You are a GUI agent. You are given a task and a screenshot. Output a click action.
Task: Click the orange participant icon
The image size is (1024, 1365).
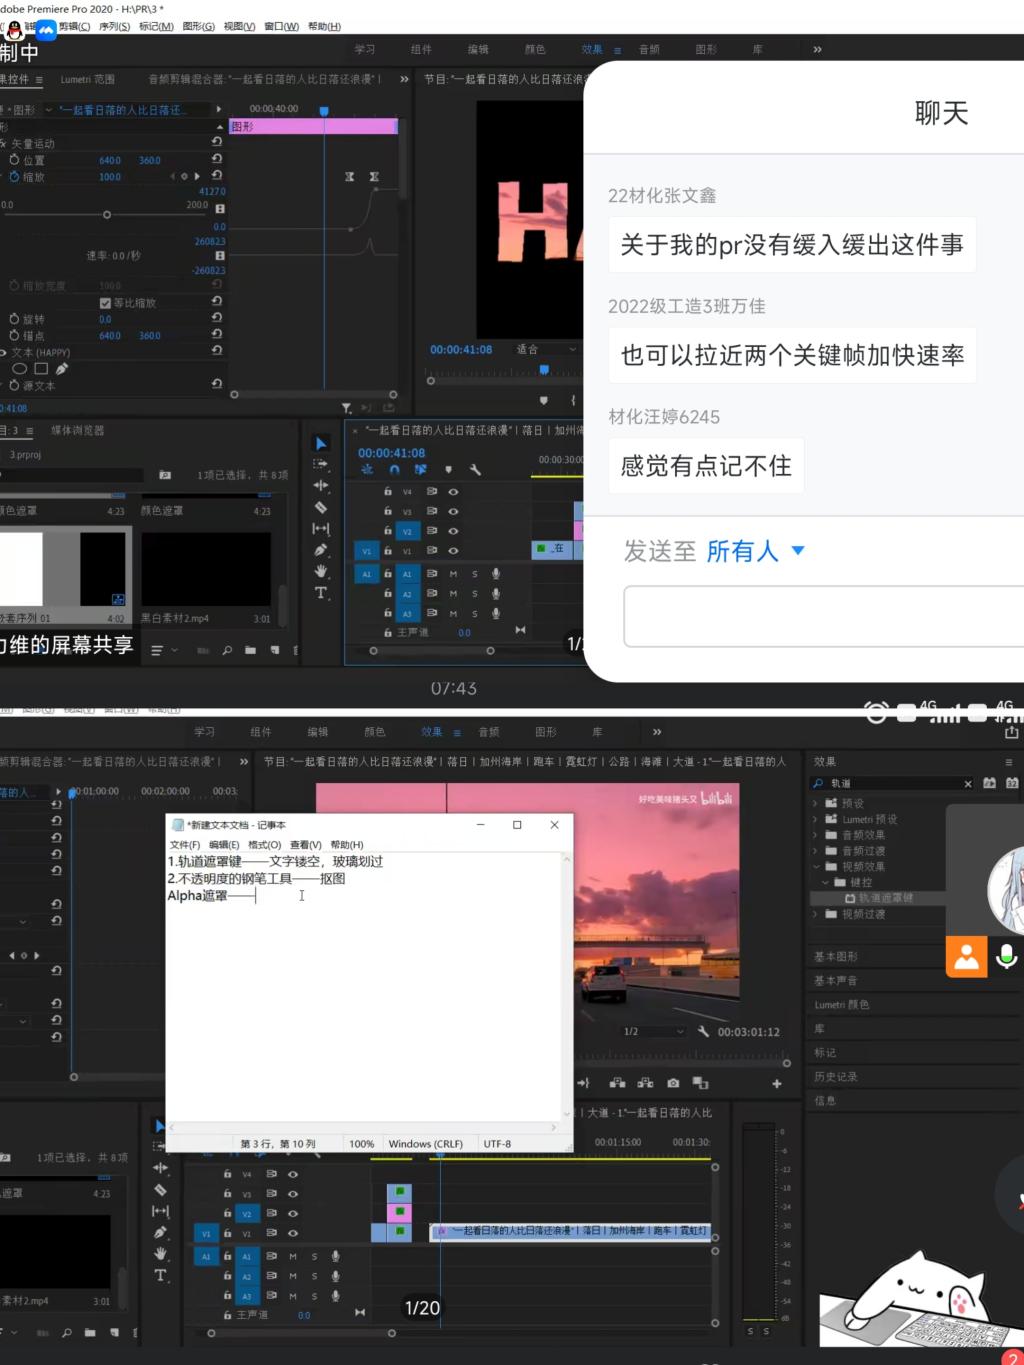[966, 957]
